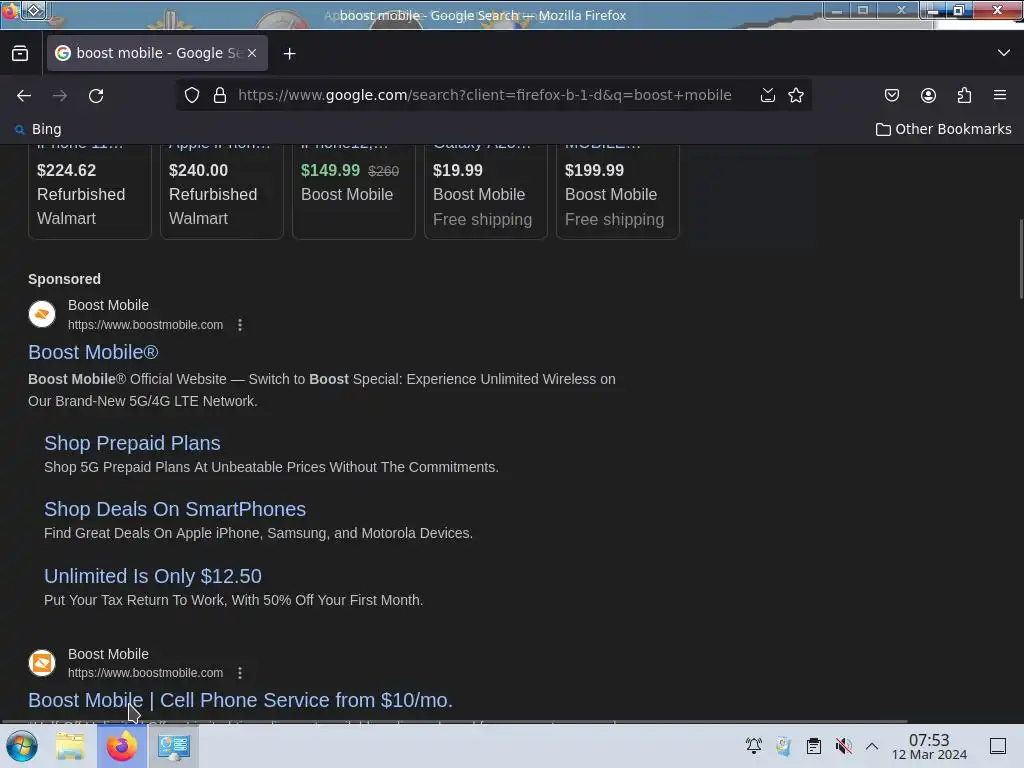This screenshot has height=768, width=1024.
Task: Open the Start menu button on taskbar
Action: pos(22,746)
